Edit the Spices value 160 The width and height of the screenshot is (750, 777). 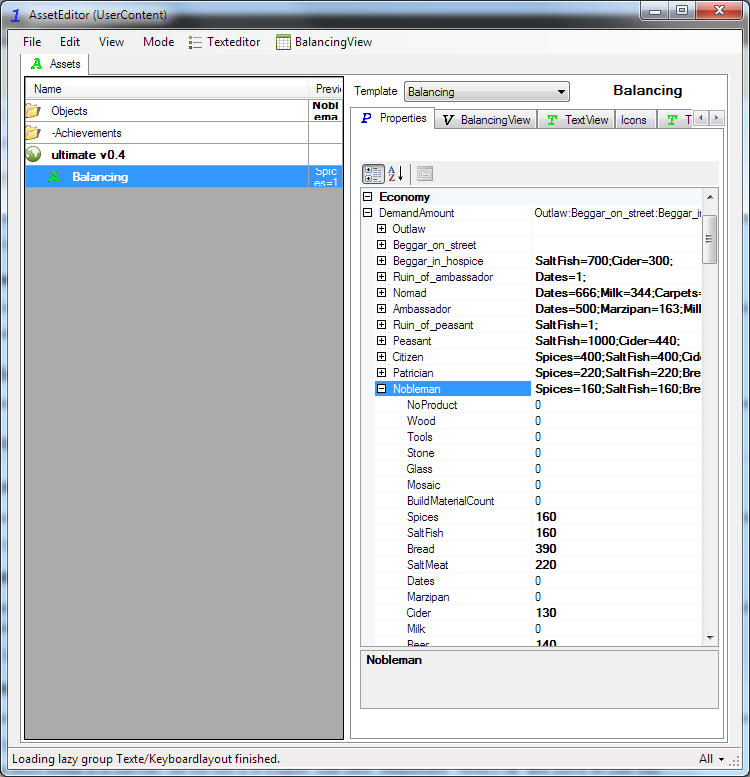[617, 517]
